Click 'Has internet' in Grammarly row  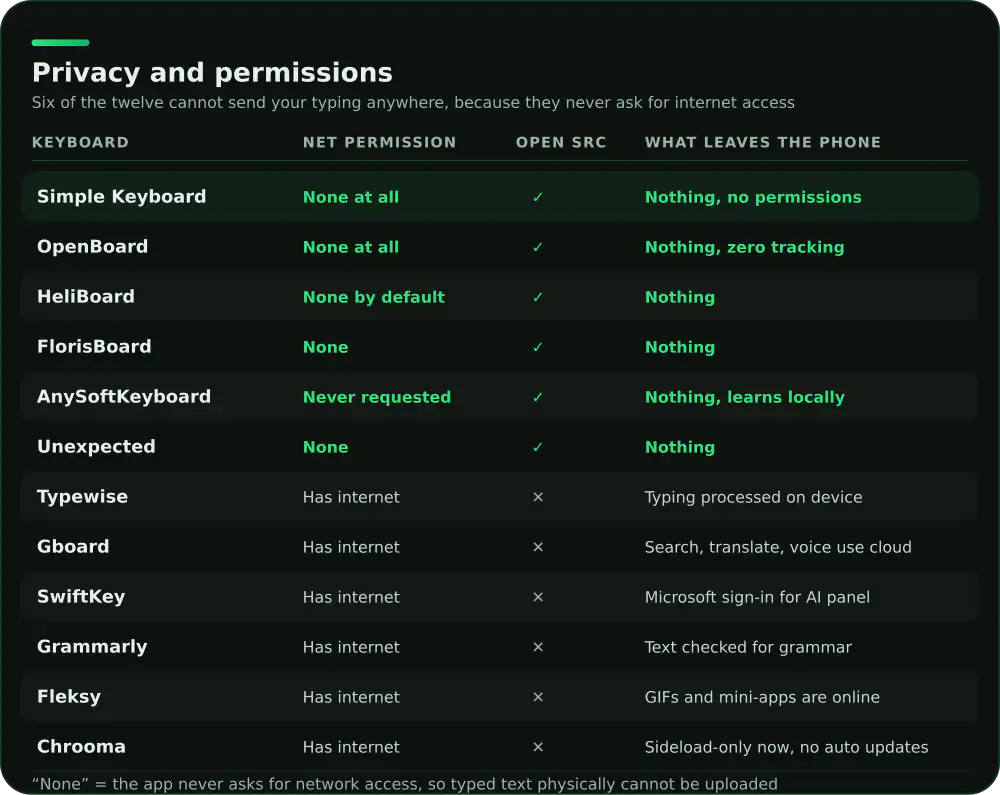(x=351, y=647)
